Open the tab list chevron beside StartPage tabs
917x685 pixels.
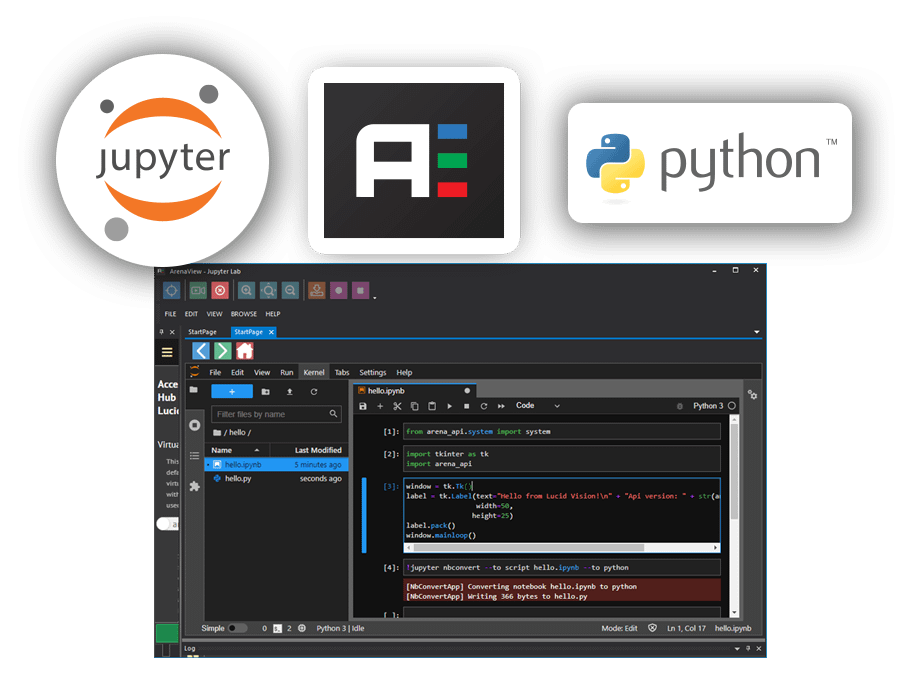click(755, 331)
